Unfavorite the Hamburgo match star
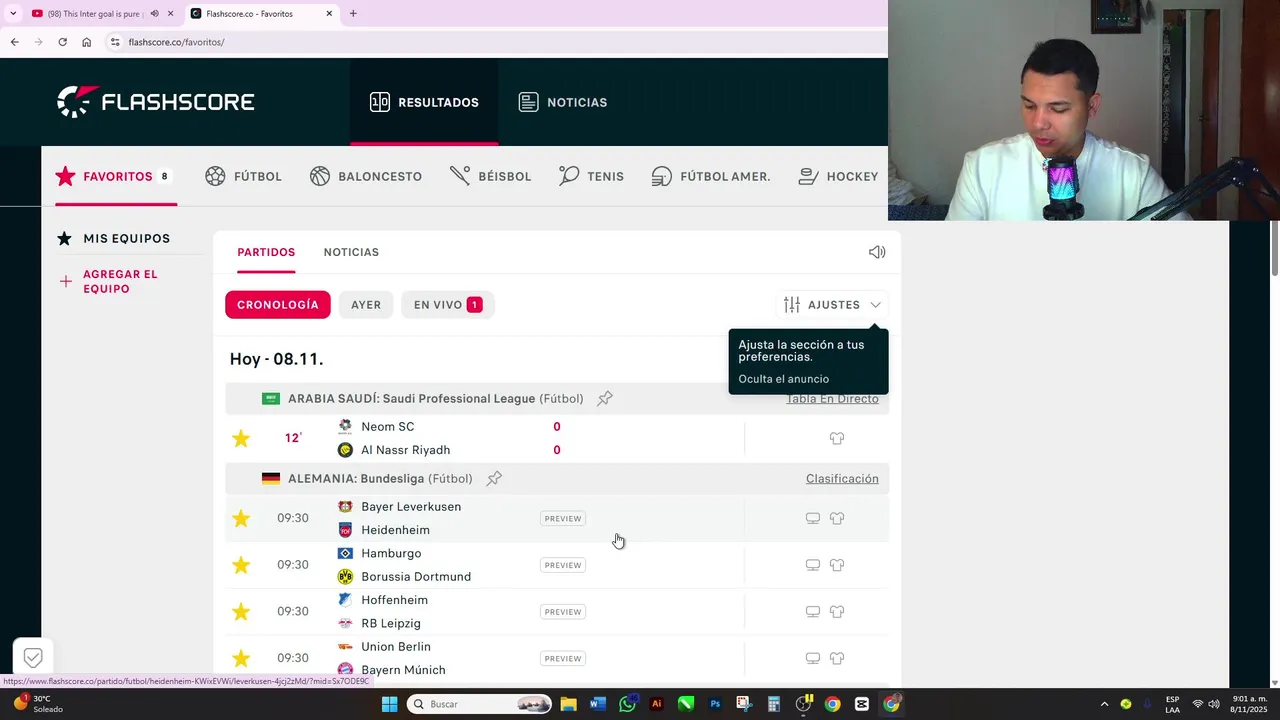Screen dimensions: 1280x720 coord(241,565)
